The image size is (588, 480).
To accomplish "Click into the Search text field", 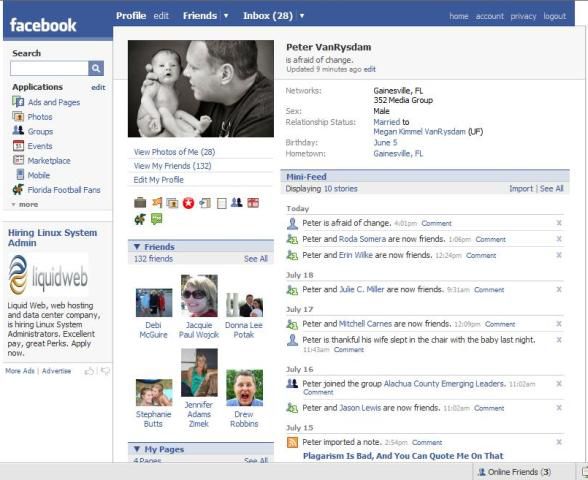I will pyautogui.click(x=49, y=68).
